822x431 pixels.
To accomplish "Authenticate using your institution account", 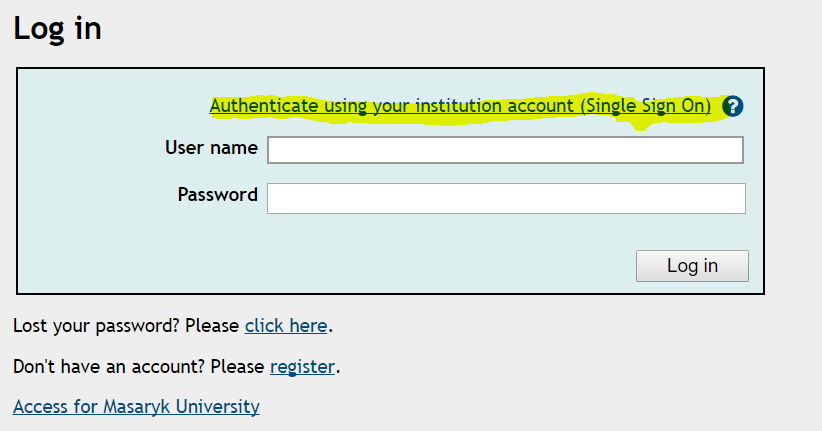I will [460, 105].
